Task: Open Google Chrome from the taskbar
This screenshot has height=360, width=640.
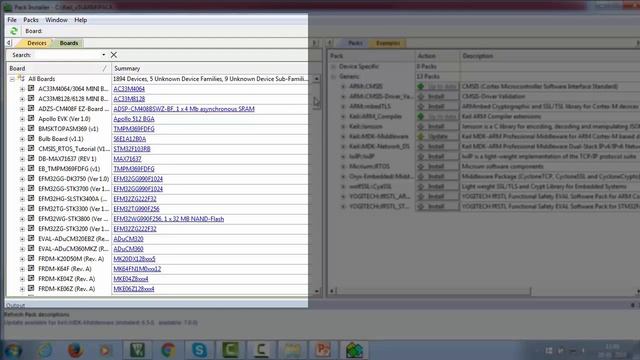Action: coord(168,350)
